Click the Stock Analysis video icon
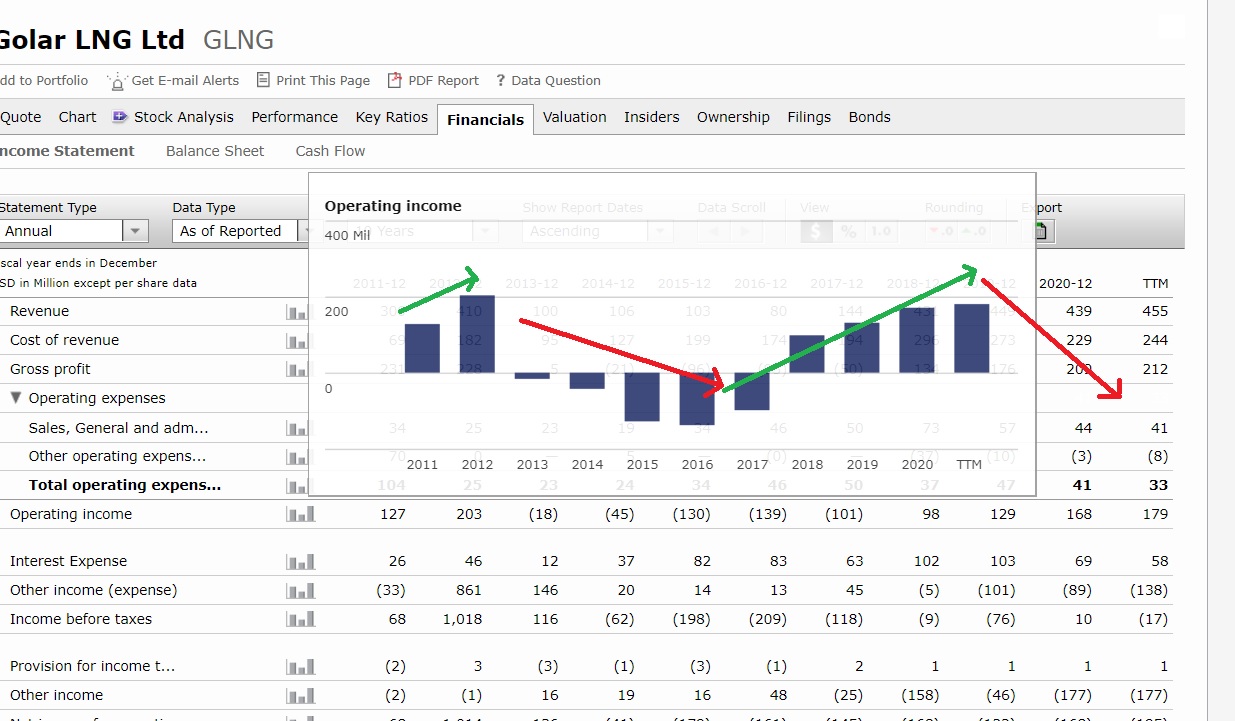Image resolution: width=1235 pixels, height=721 pixels. tap(120, 117)
